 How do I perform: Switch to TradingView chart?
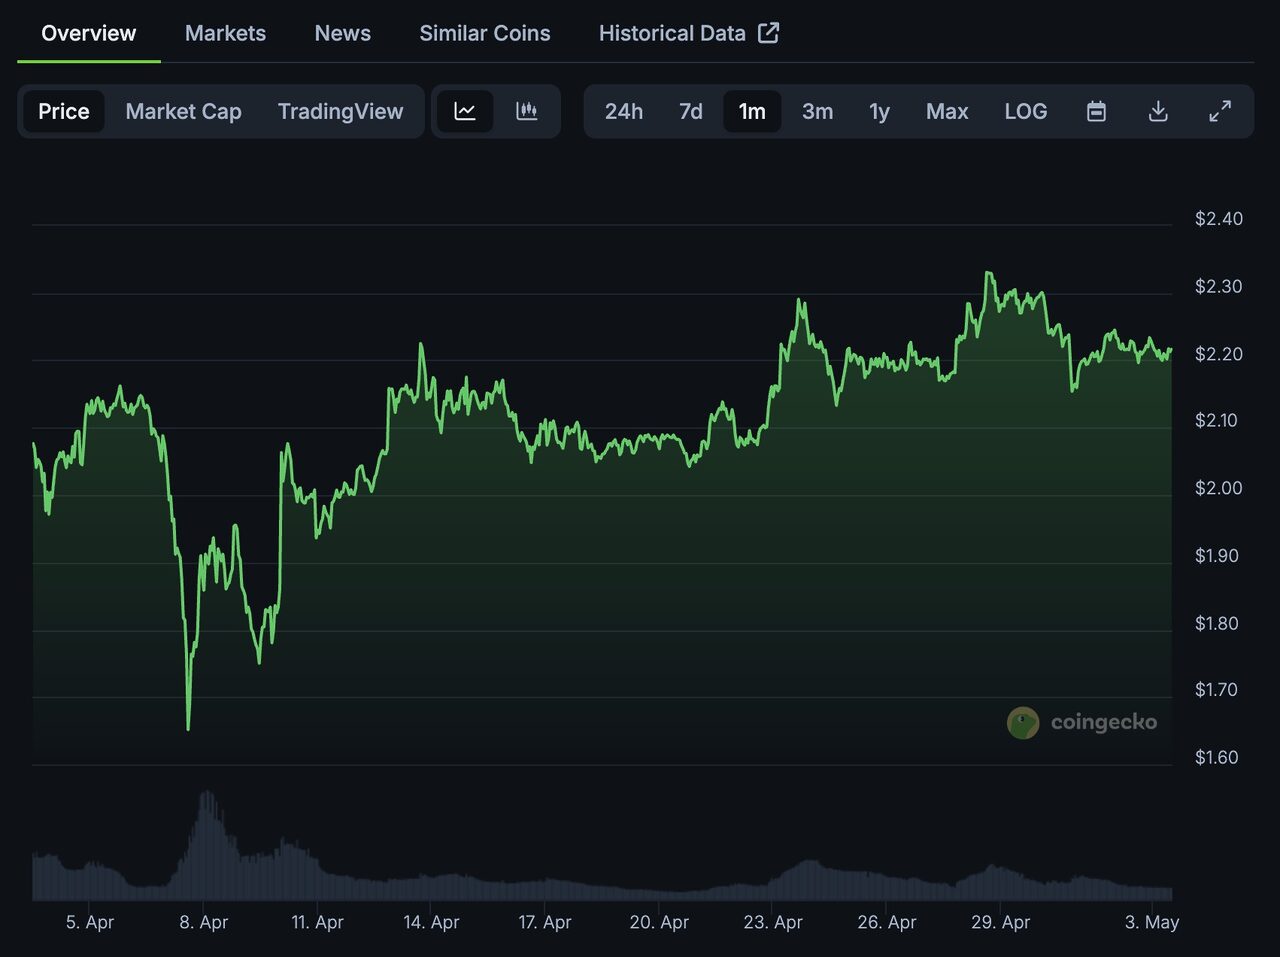click(340, 111)
